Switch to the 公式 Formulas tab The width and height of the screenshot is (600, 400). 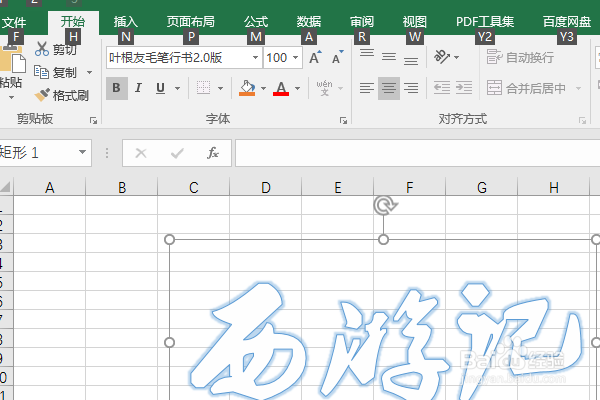coord(256,22)
